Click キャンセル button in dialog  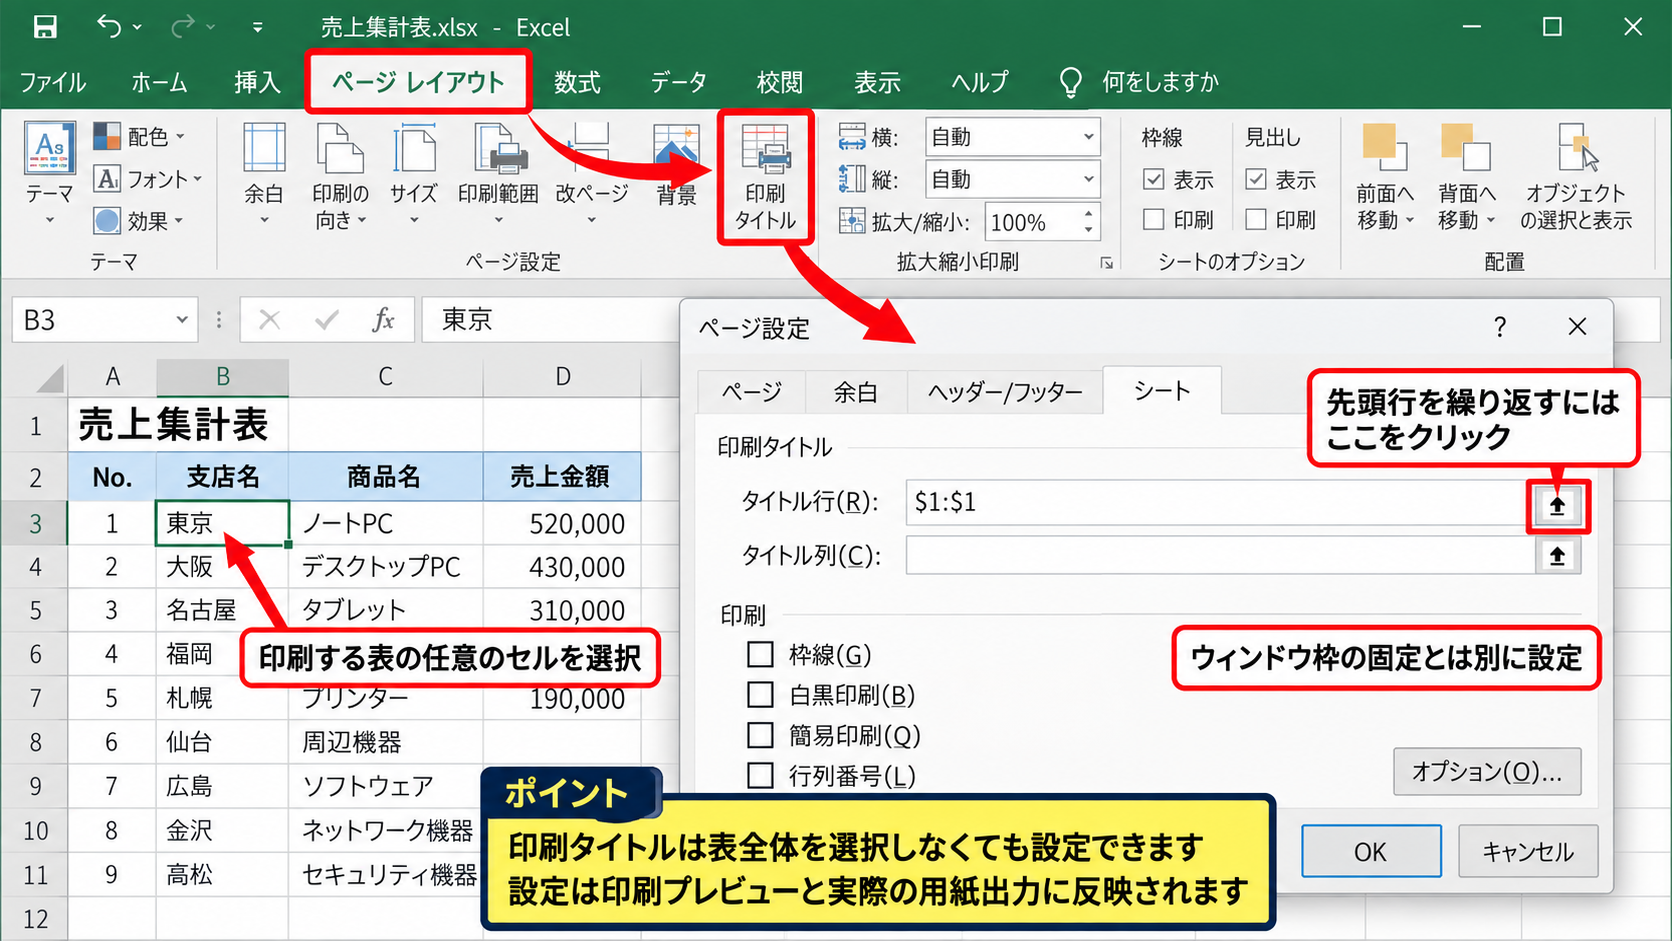click(x=1528, y=852)
